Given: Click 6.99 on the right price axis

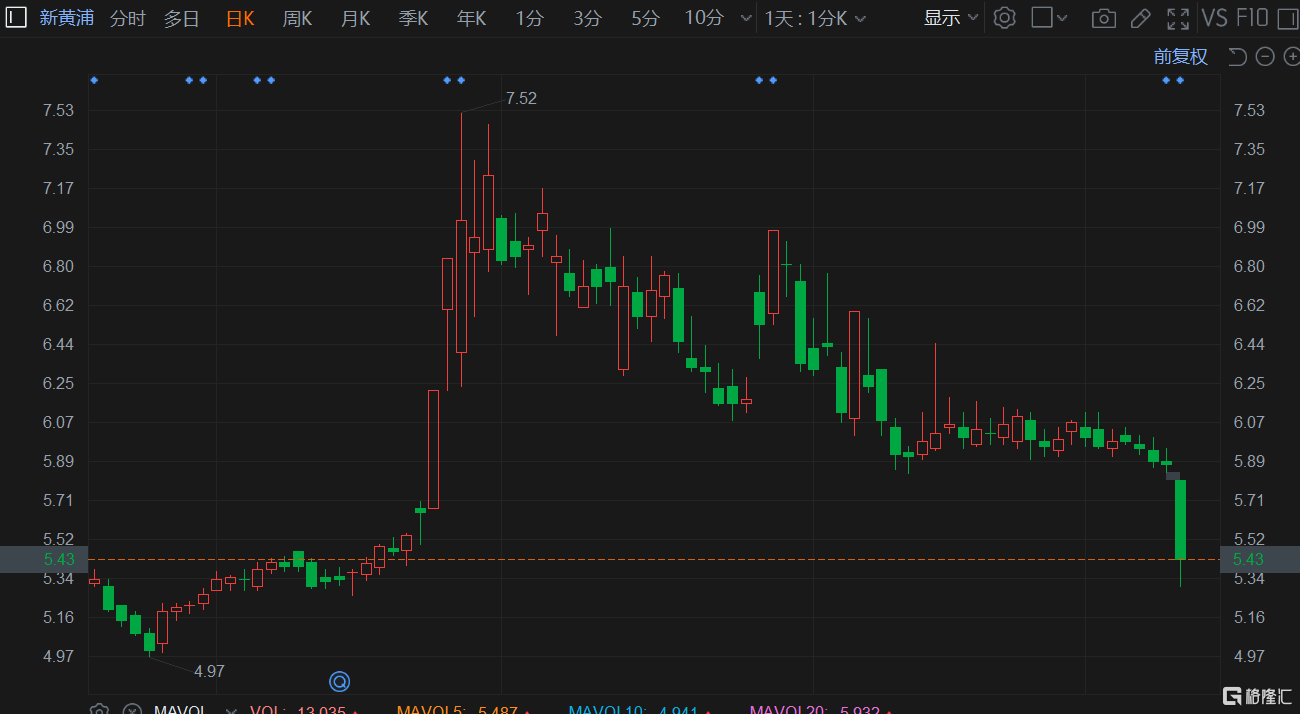Looking at the screenshot, I should coord(1250,227).
